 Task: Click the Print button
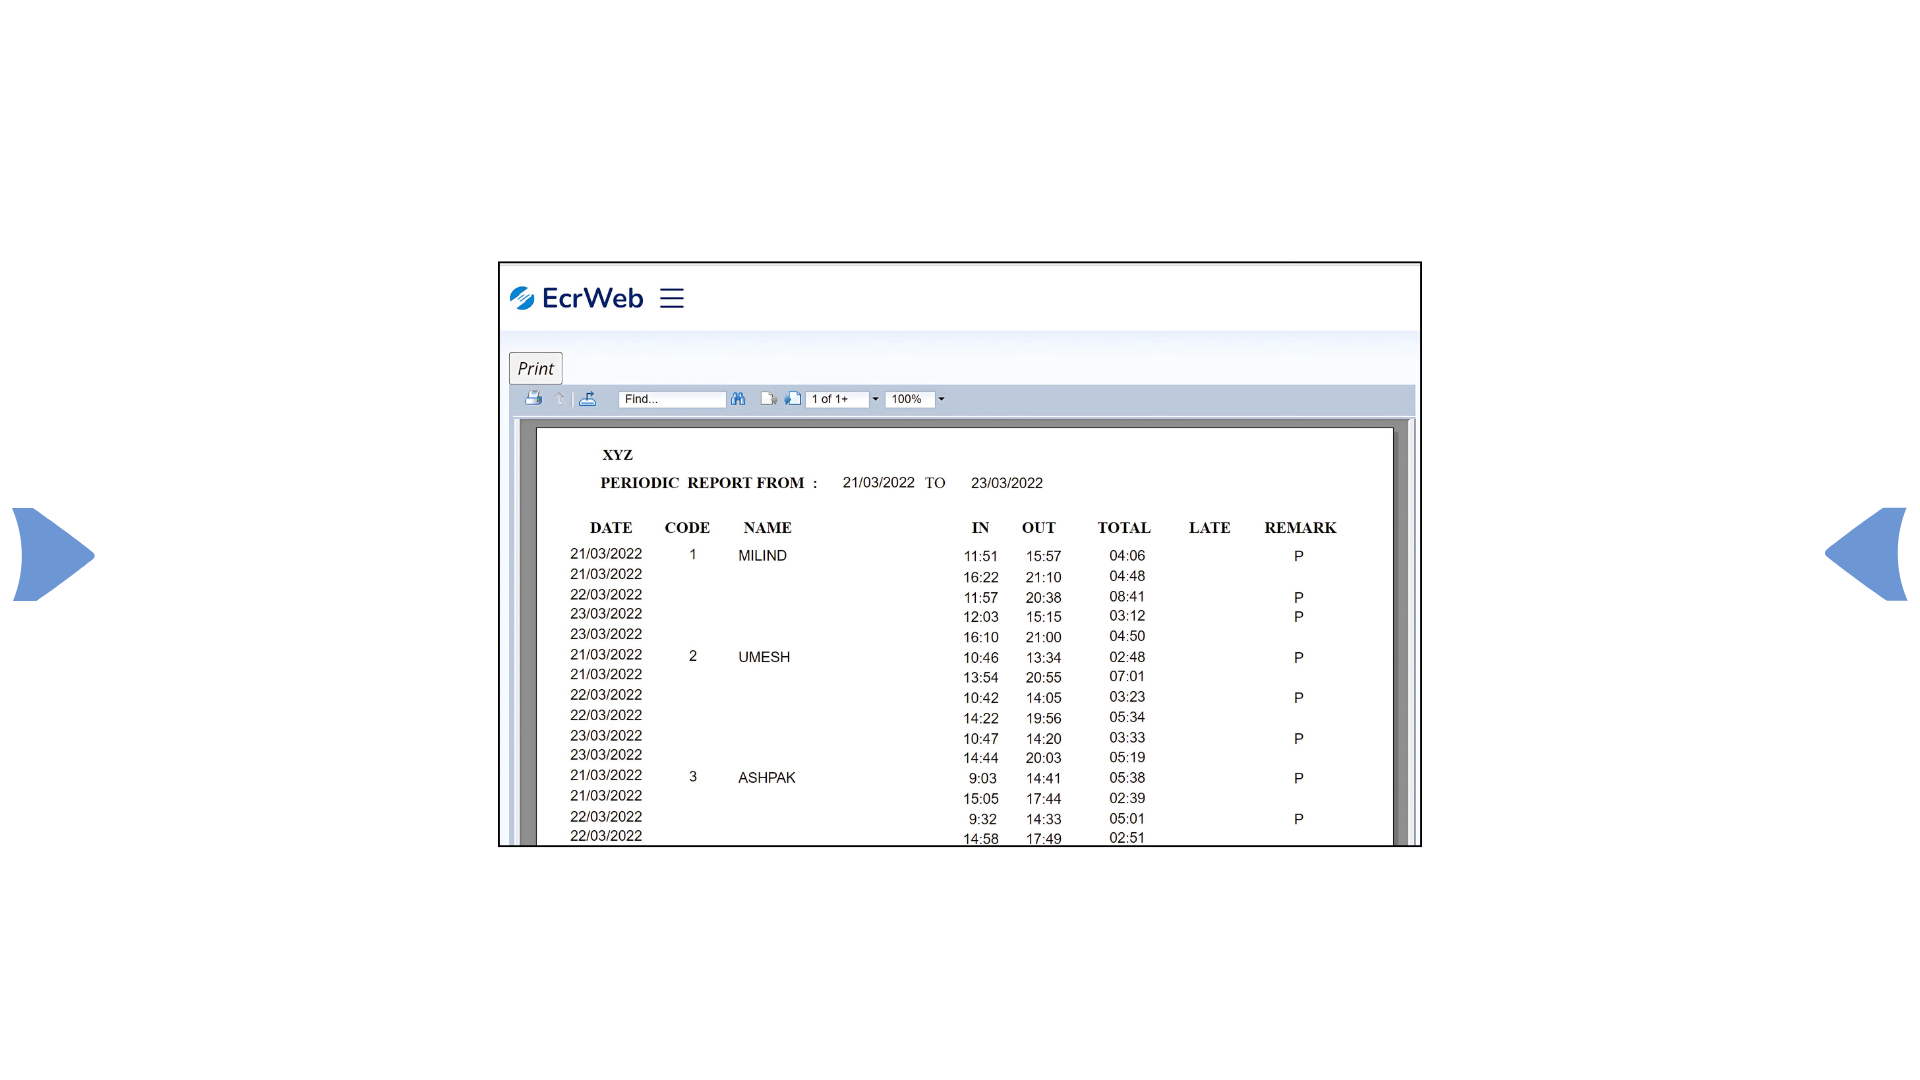[x=536, y=368]
